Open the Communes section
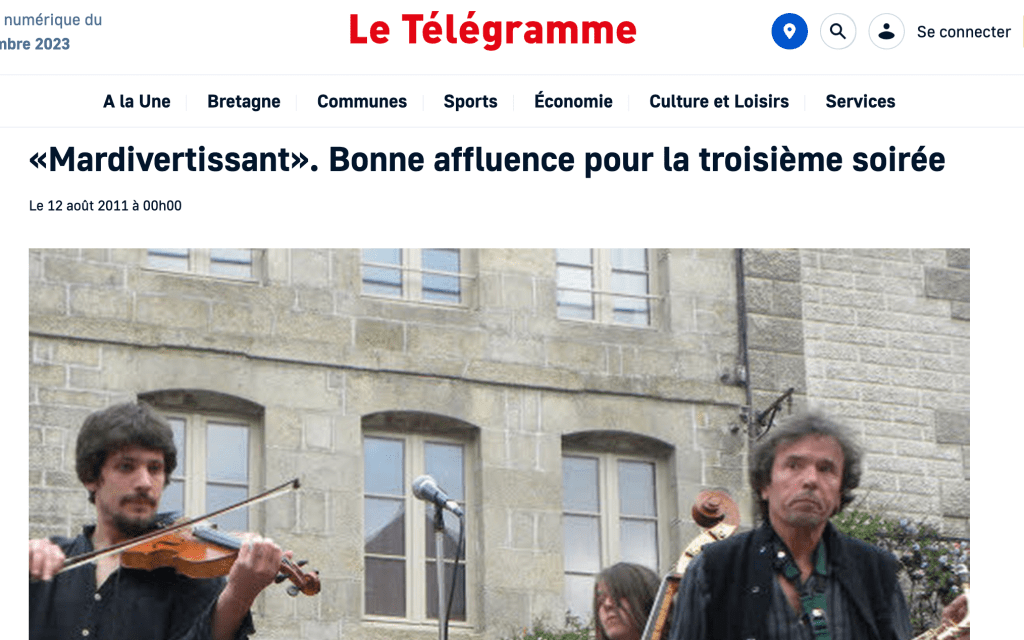Viewport: 1024px width, 640px height. (362, 101)
